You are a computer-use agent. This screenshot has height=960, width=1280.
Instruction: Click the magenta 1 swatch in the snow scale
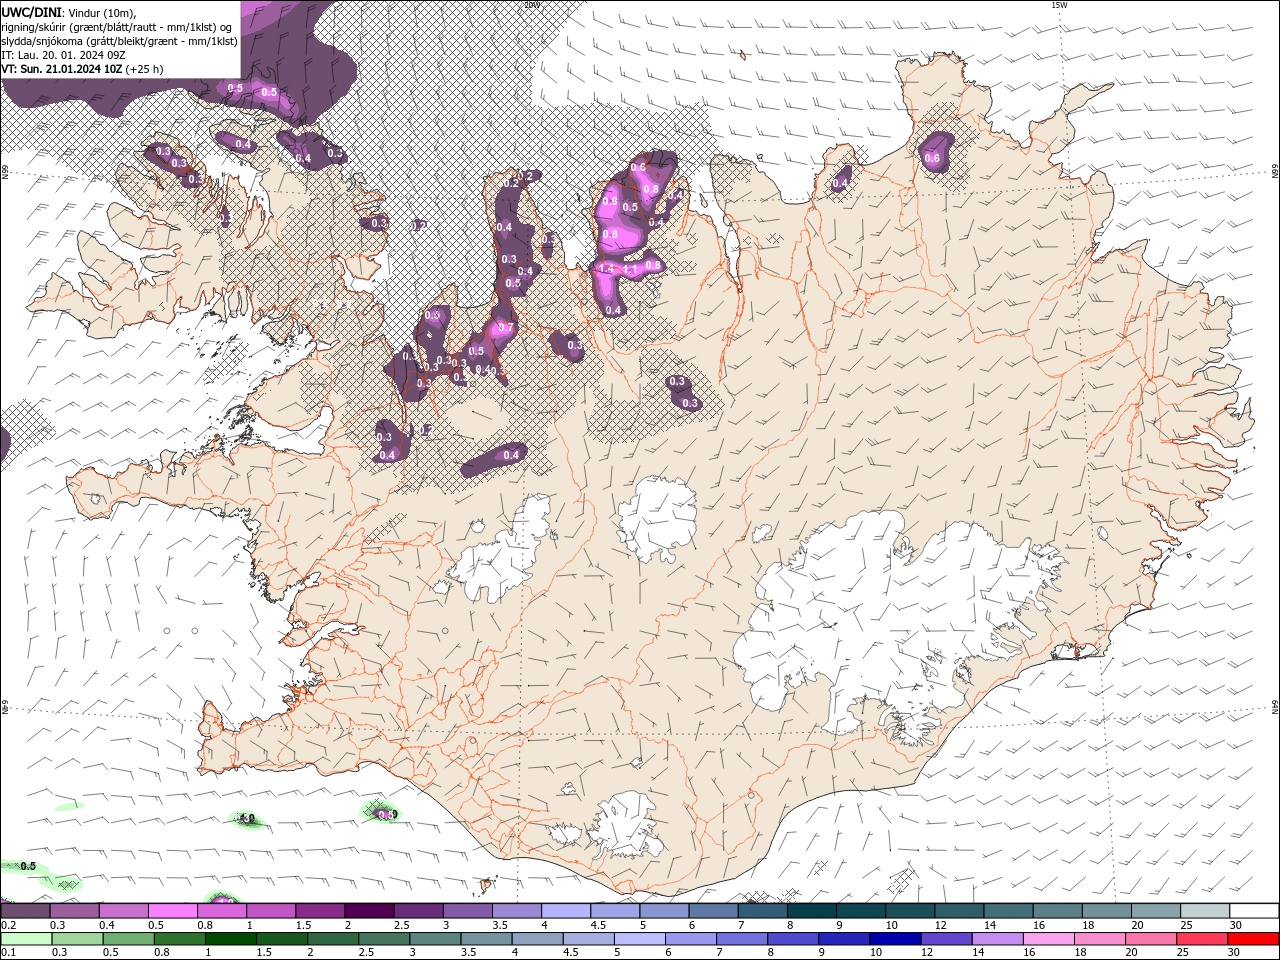point(271,911)
